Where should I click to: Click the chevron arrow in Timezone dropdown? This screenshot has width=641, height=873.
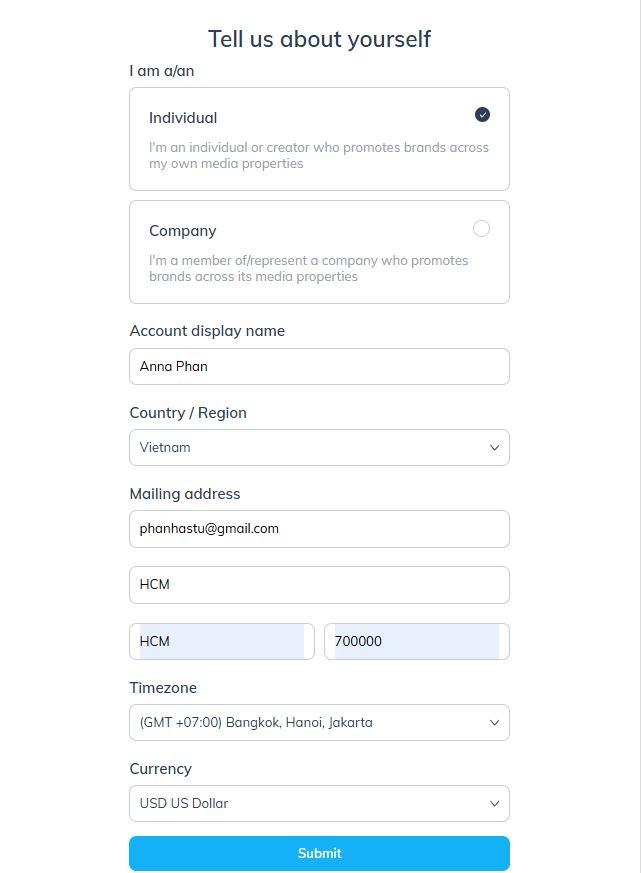click(494, 723)
